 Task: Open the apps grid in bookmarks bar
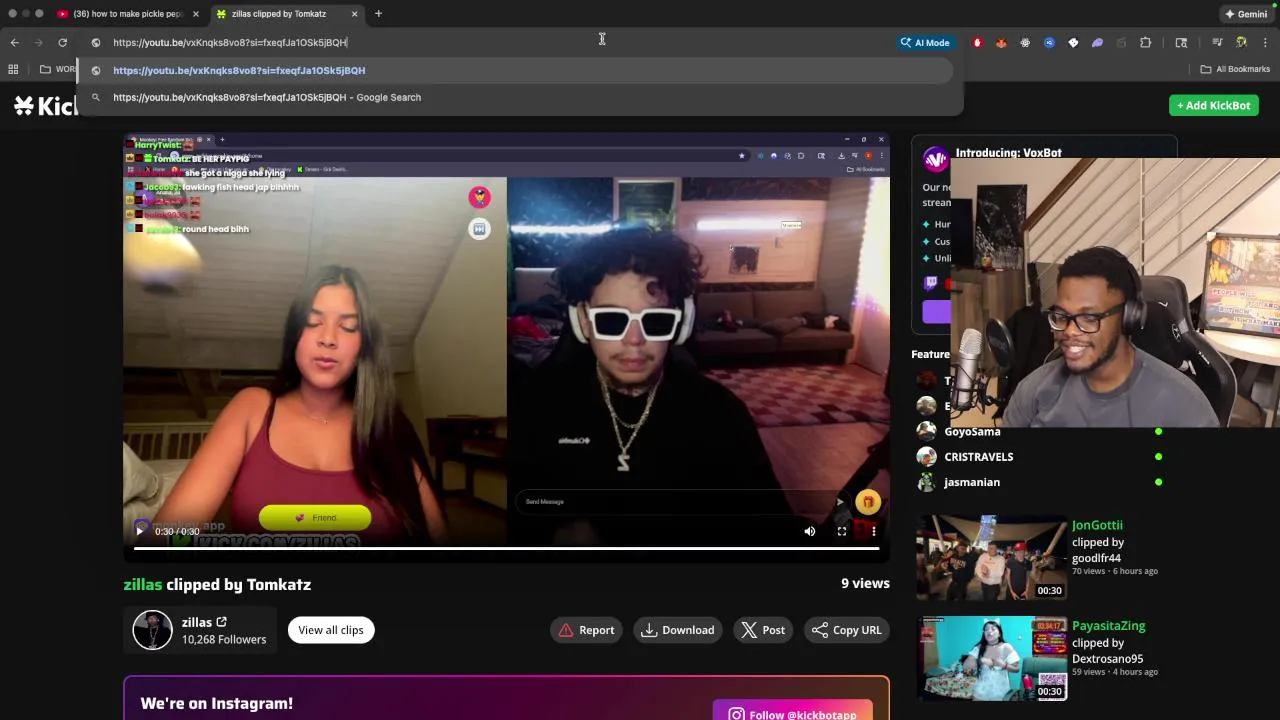13,69
